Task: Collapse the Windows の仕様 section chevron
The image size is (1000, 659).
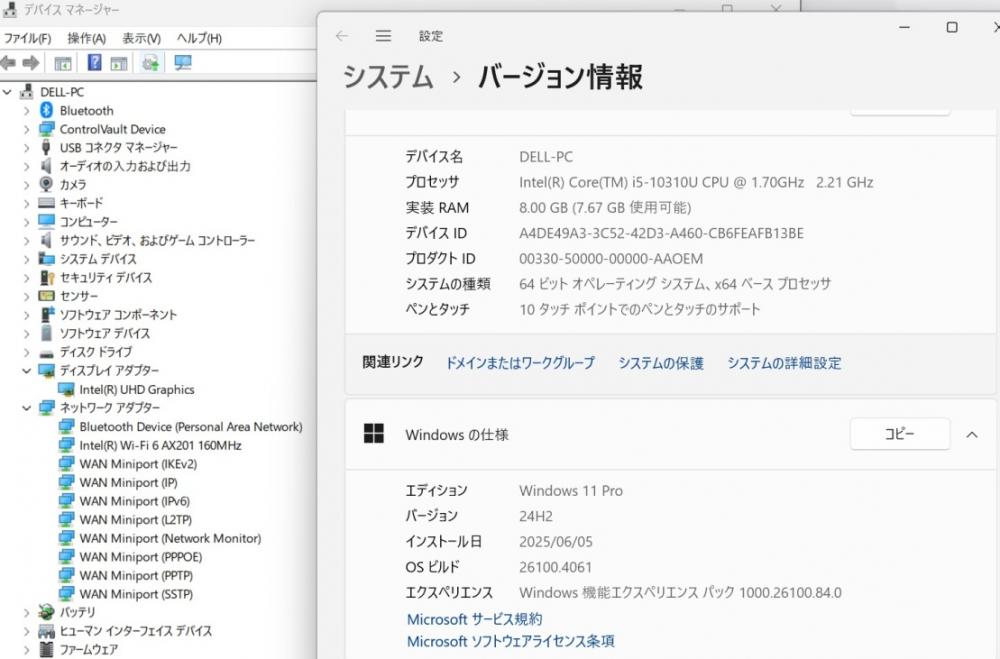Action: click(972, 434)
